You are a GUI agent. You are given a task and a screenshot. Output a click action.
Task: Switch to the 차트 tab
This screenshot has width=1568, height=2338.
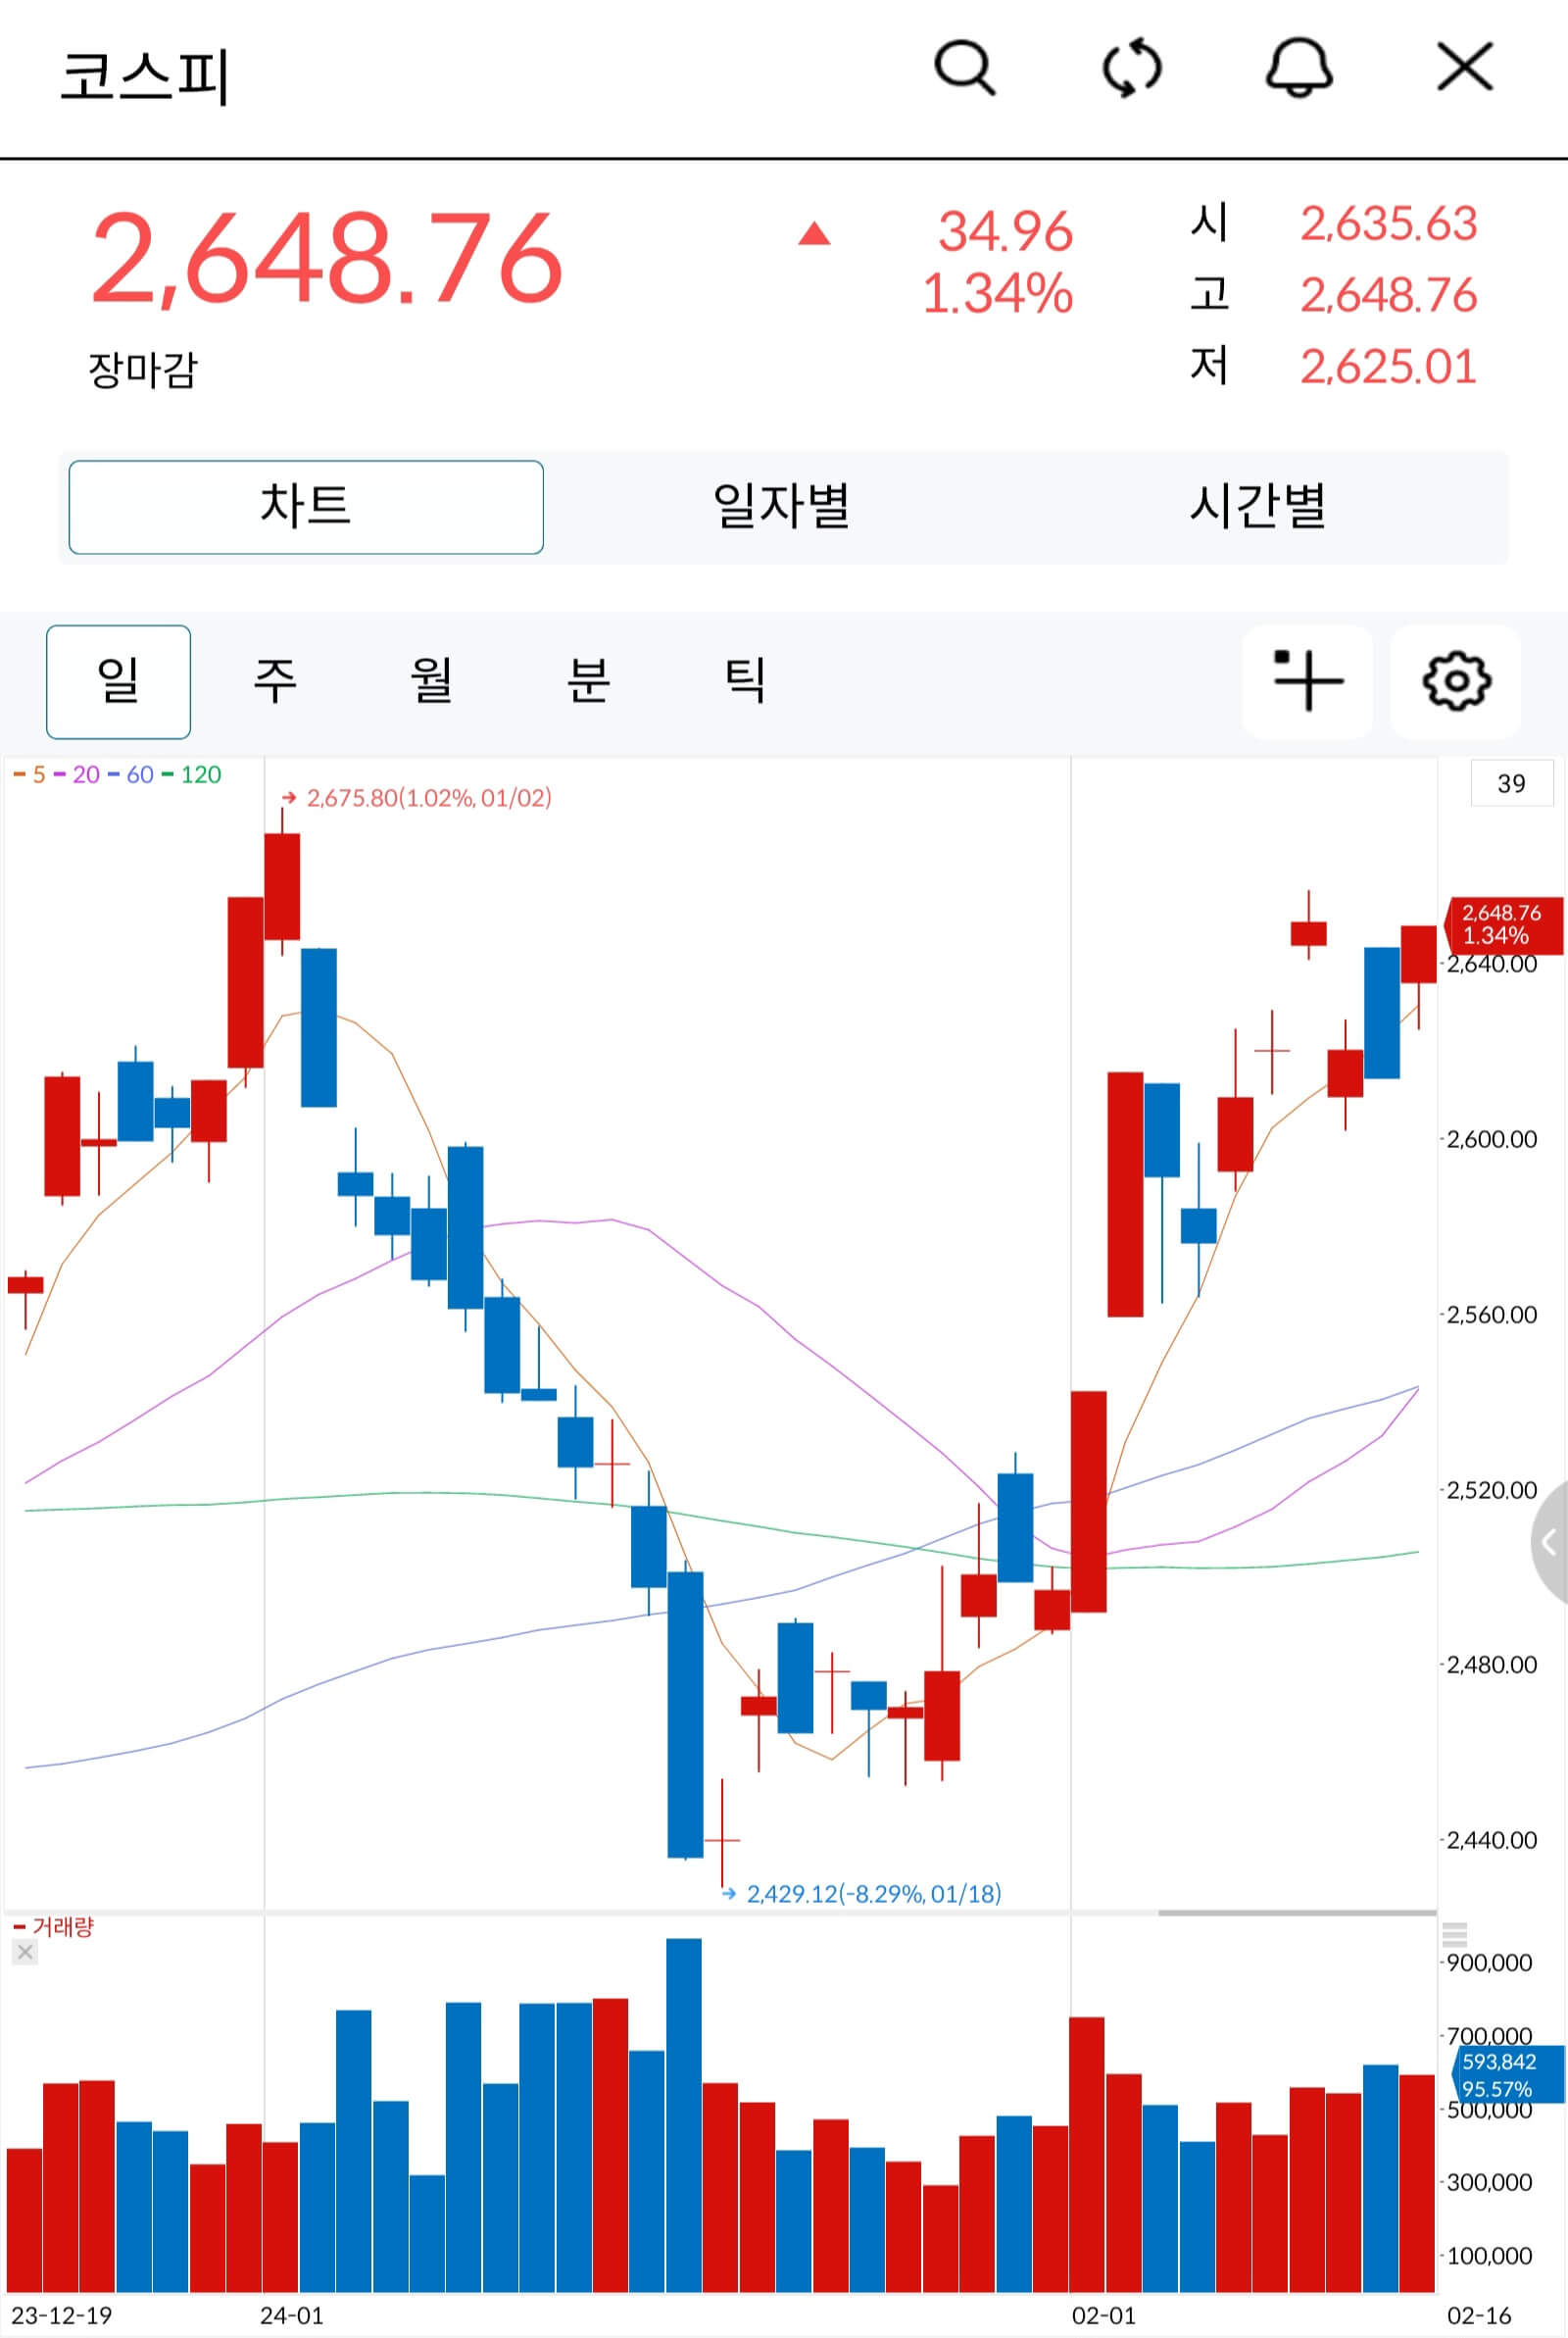pyautogui.click(x=306, y=507)
